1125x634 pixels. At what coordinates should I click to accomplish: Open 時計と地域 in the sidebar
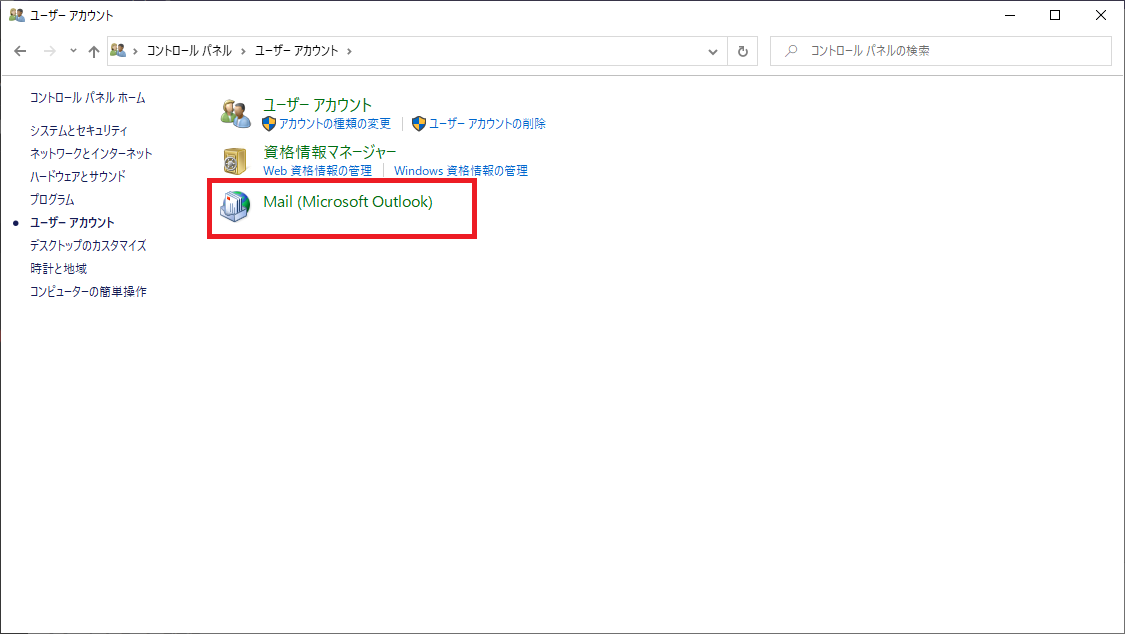tap(58, 268)
